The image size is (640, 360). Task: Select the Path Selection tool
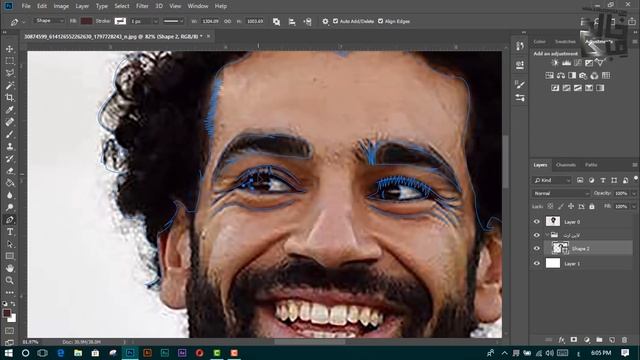(9, 244)
